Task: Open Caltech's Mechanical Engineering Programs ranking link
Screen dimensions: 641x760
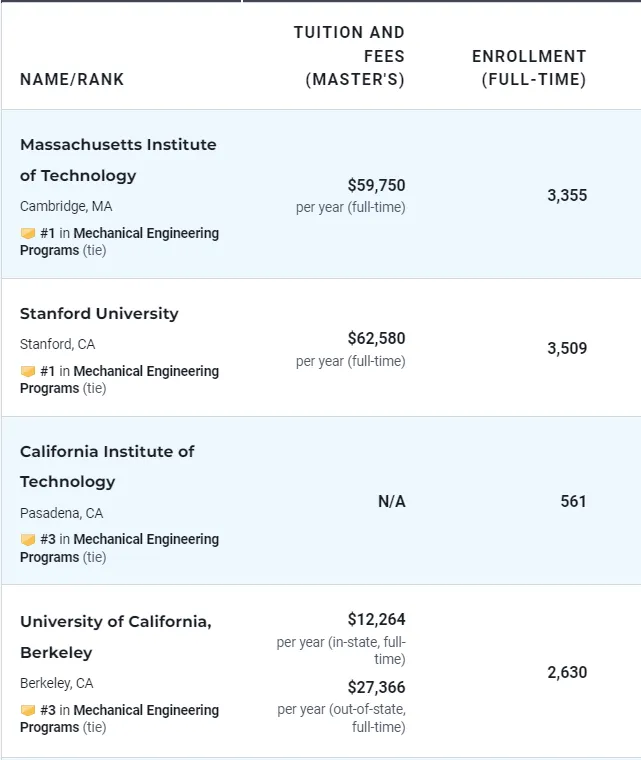Action: (x=146, y=540)
